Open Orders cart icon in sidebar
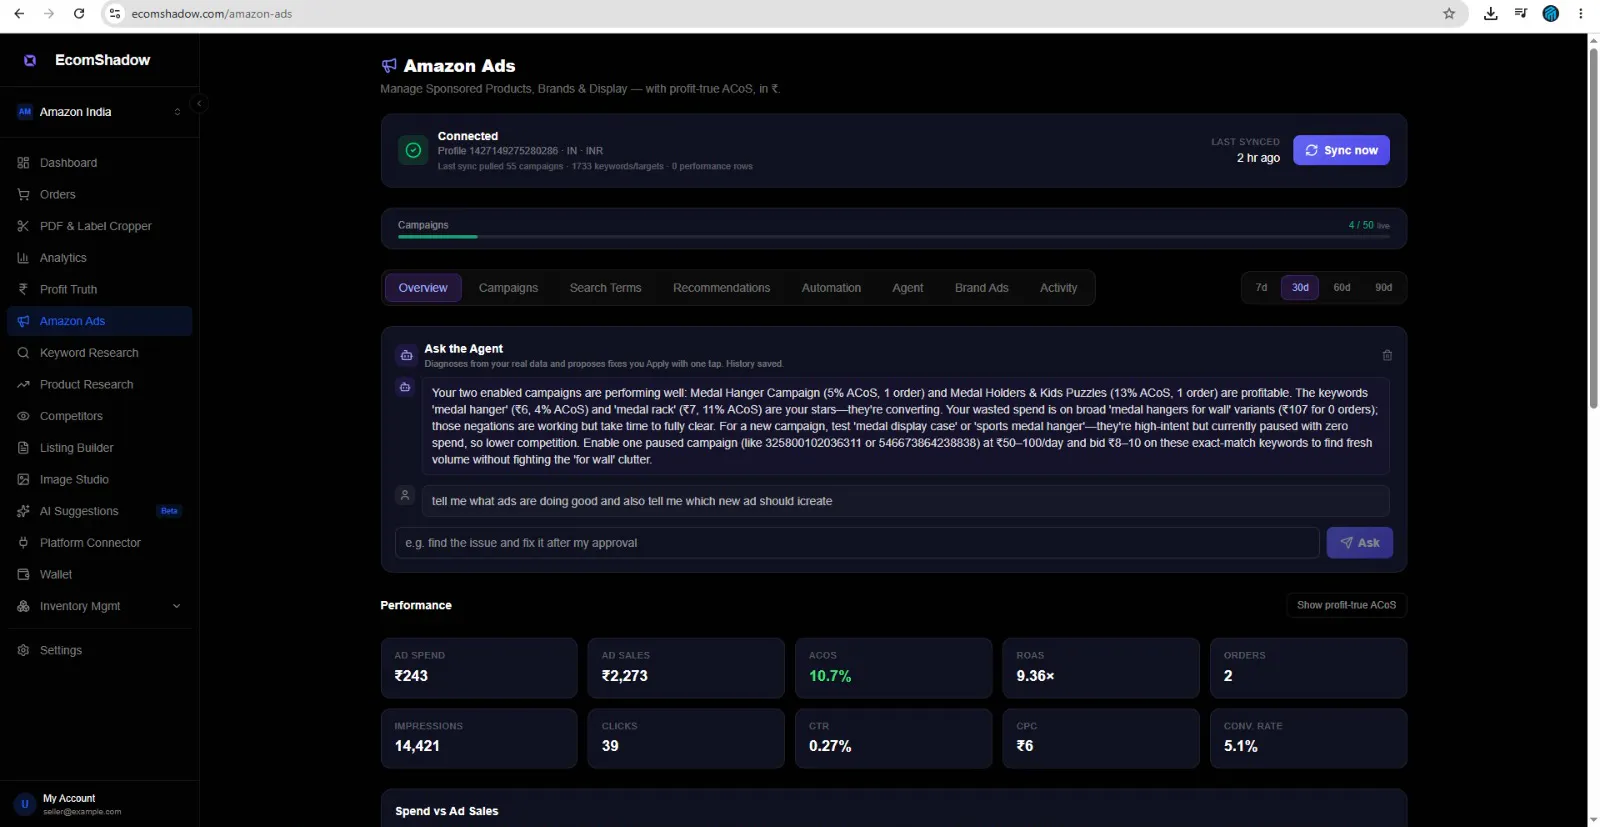Image resolution: width=1600 pixels, height=827 pixels. (23, 195)
